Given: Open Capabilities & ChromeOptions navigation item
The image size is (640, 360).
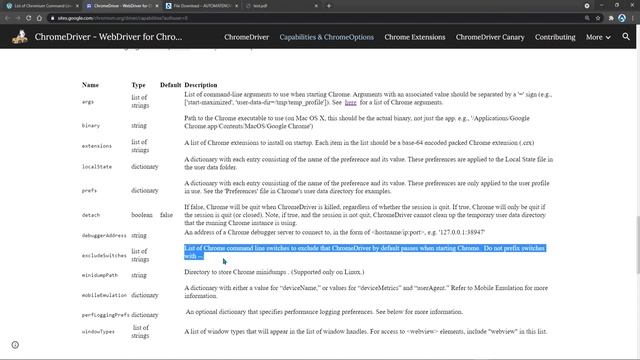Looking at the screenshot, I should (327, 37).
